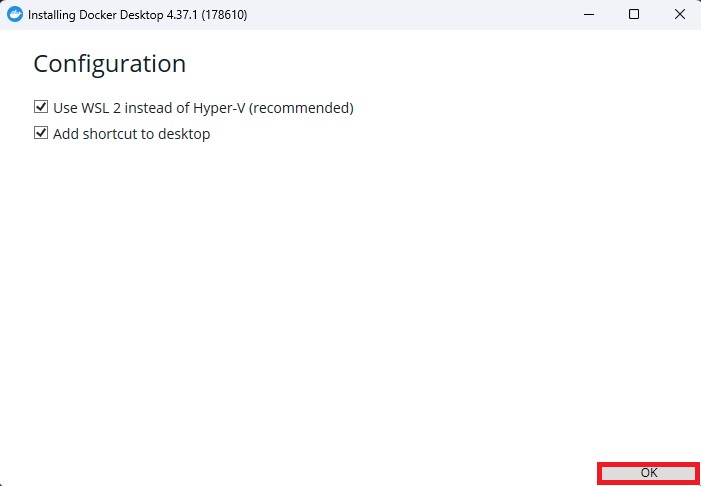Screen dimensions: 701x486
Task: Click the Docker whale icon in title bar
Action: (x=15, y=15)
